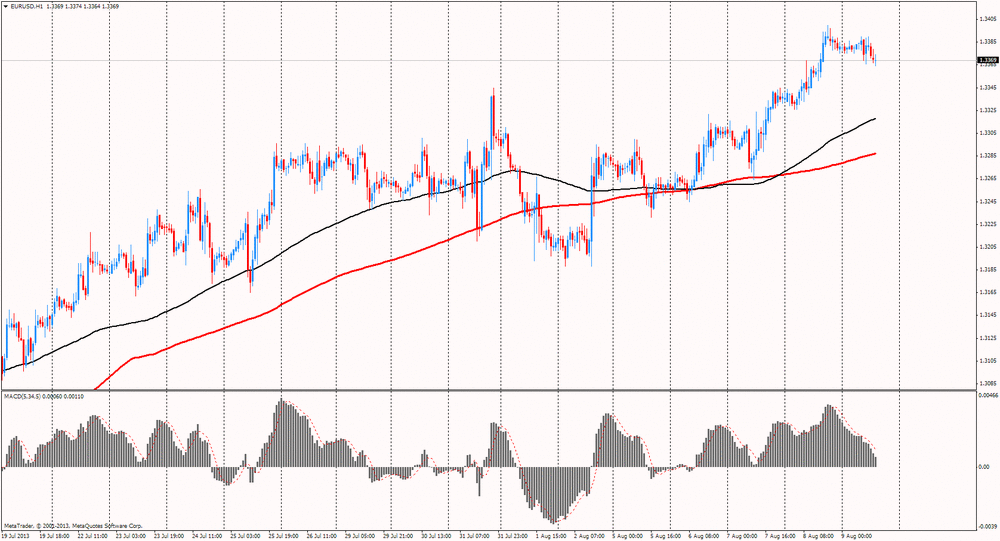
Task: Click the 5 Aug 16:00 time label
Action: pos(665,537)
